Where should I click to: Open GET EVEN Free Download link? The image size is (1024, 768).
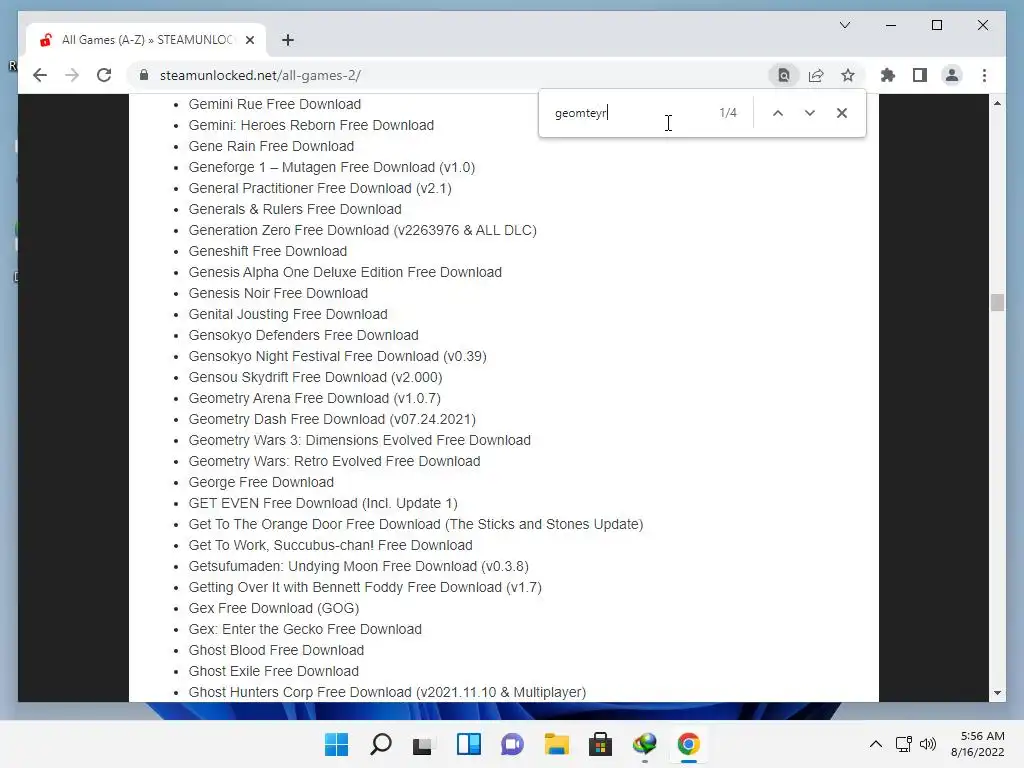(x=323, y=504)
